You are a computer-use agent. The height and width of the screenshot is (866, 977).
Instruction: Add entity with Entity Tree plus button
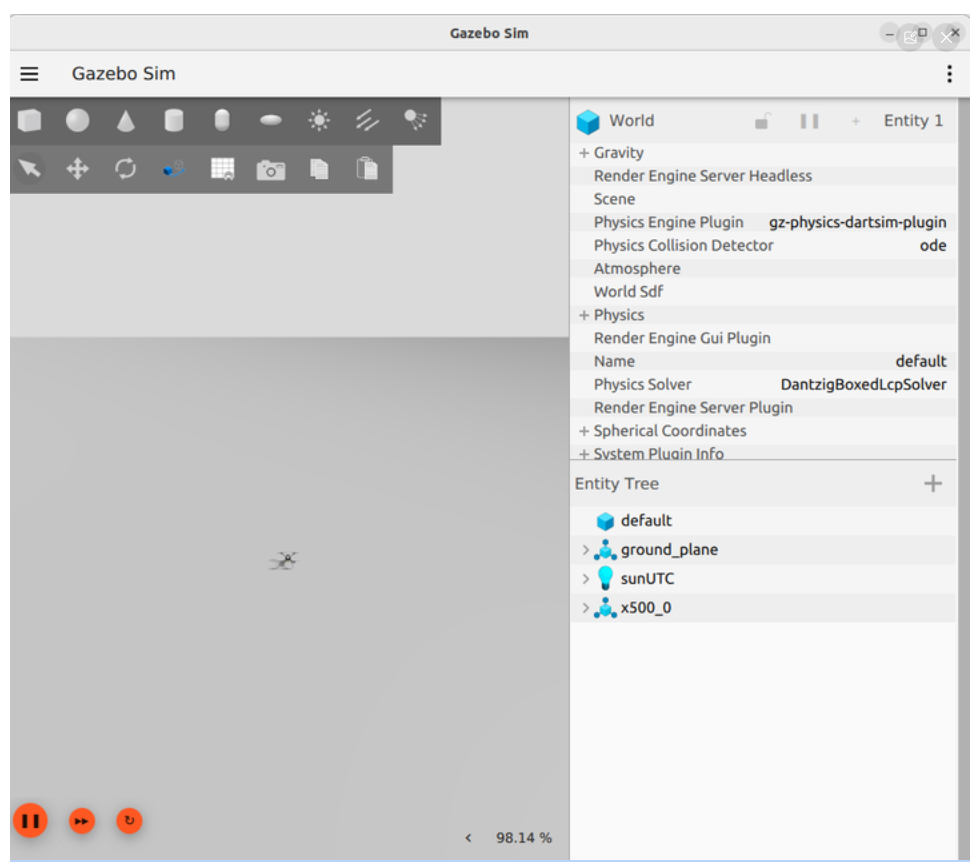(x=933, y=483)
